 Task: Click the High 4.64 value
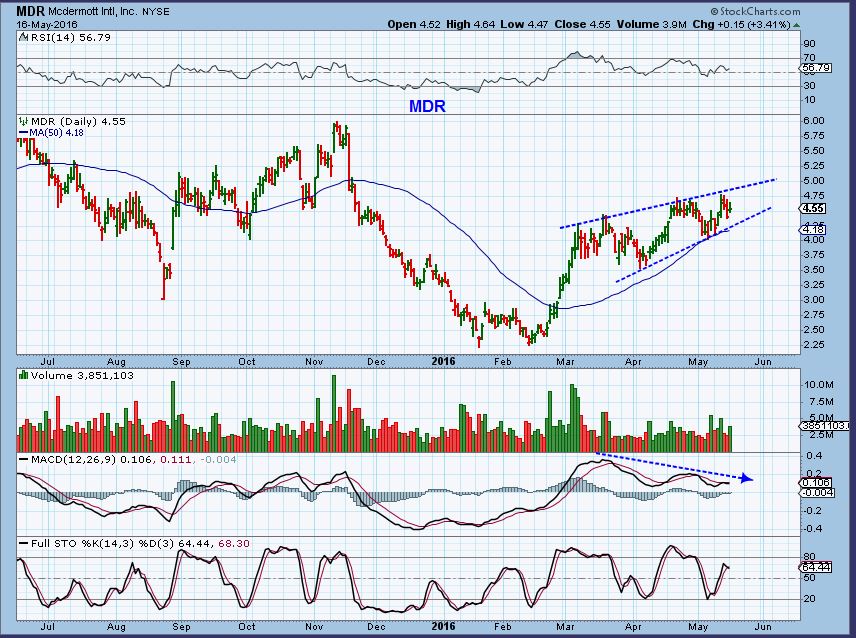click(470, 25)
